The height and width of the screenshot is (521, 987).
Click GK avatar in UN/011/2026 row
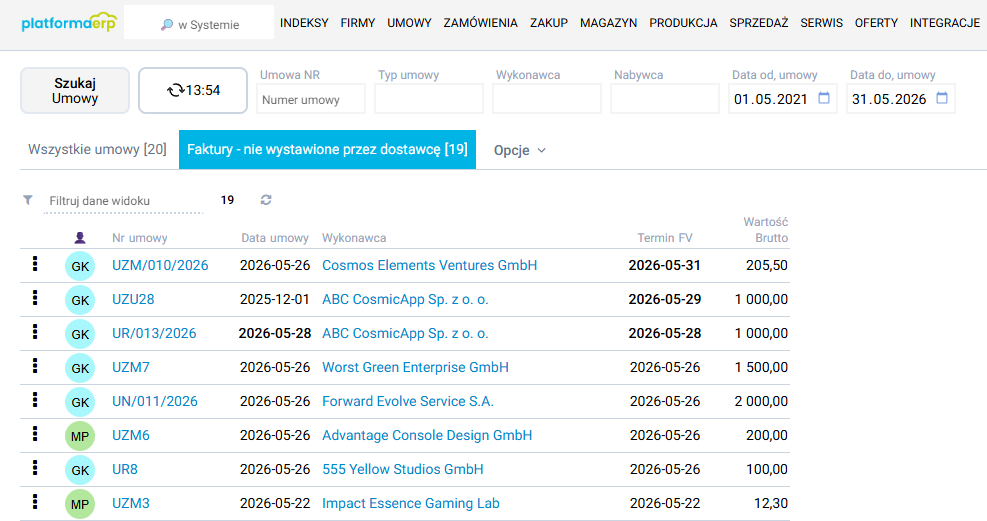pos(80,402)
